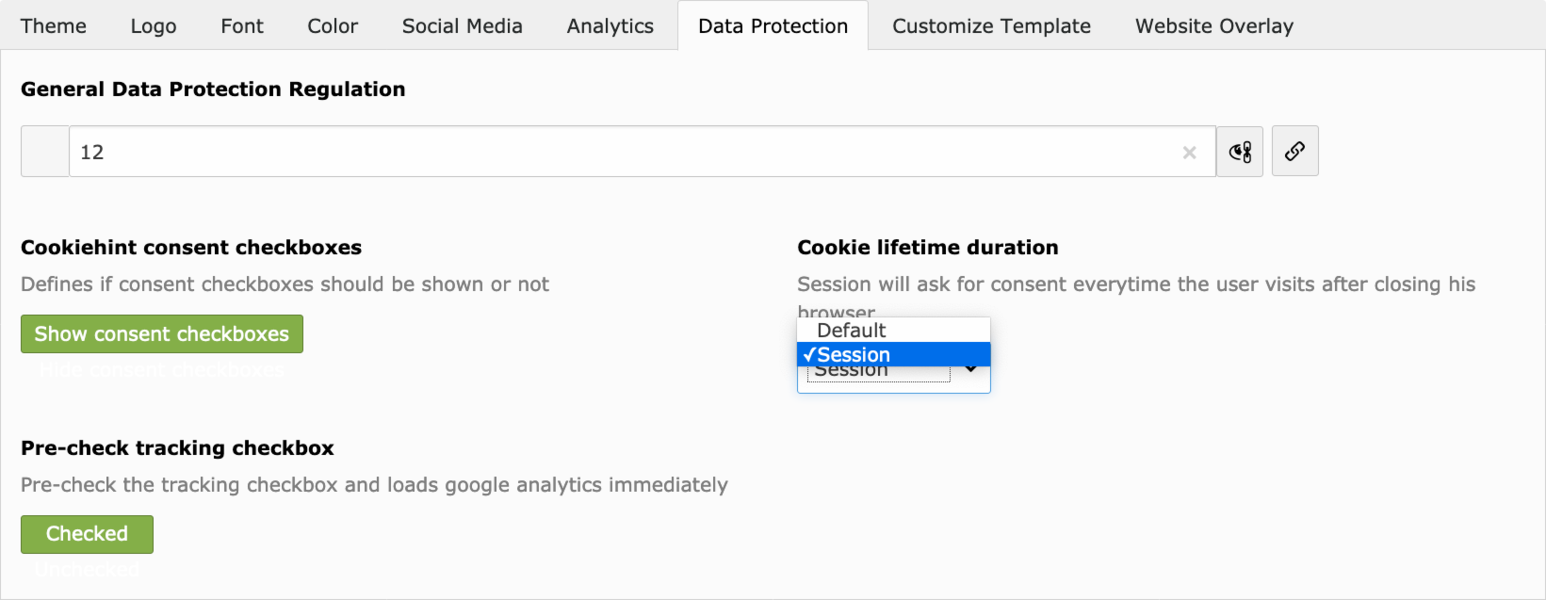Switch to Social Media tab
Screen dimensions: 1546x600
462,26
